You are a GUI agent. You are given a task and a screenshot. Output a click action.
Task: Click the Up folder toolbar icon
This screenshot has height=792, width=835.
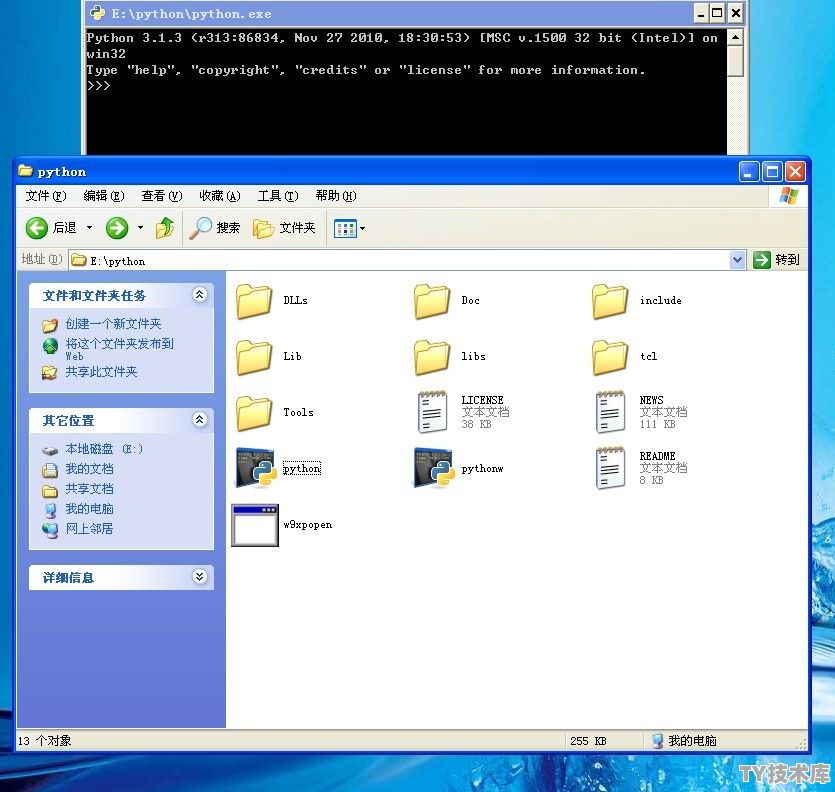tap(165, 228)
